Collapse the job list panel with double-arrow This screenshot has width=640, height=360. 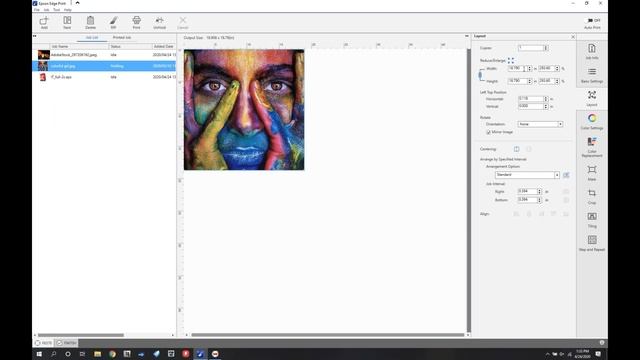pyautogui.click(x=35, y=36)
